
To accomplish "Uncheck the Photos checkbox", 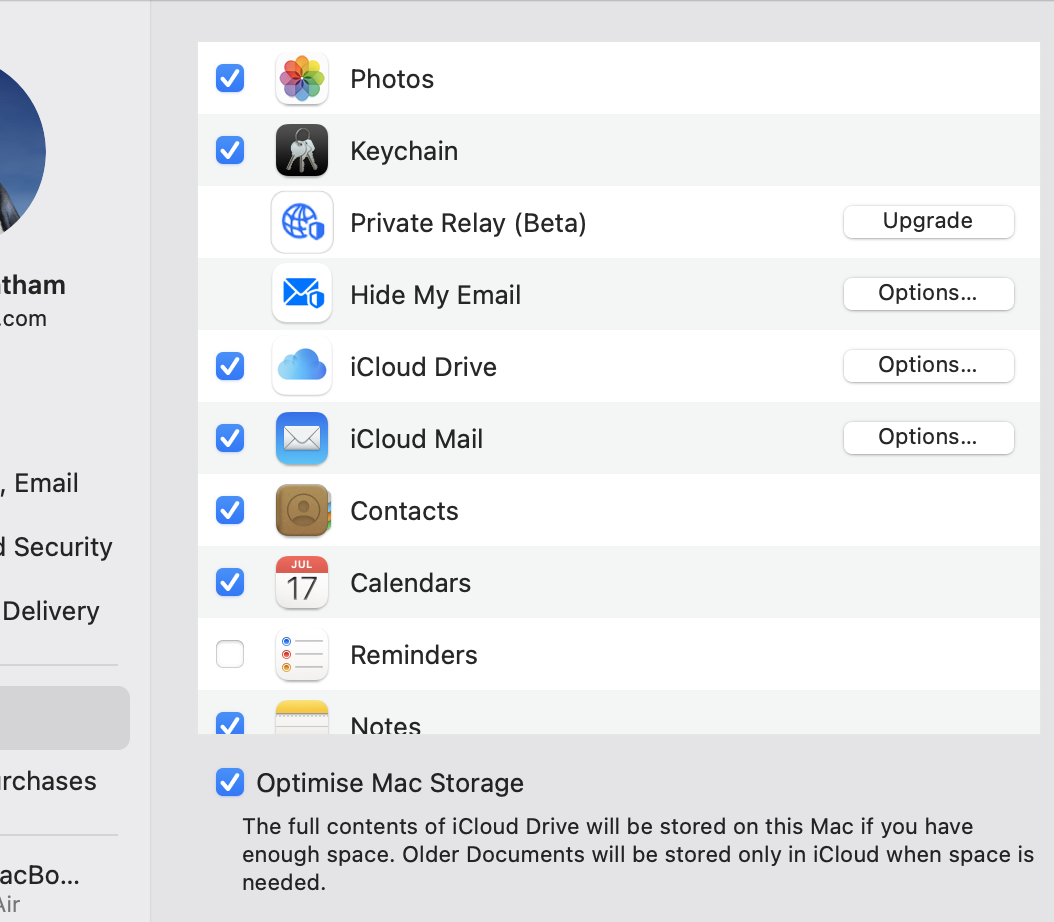I will (230, 78).
